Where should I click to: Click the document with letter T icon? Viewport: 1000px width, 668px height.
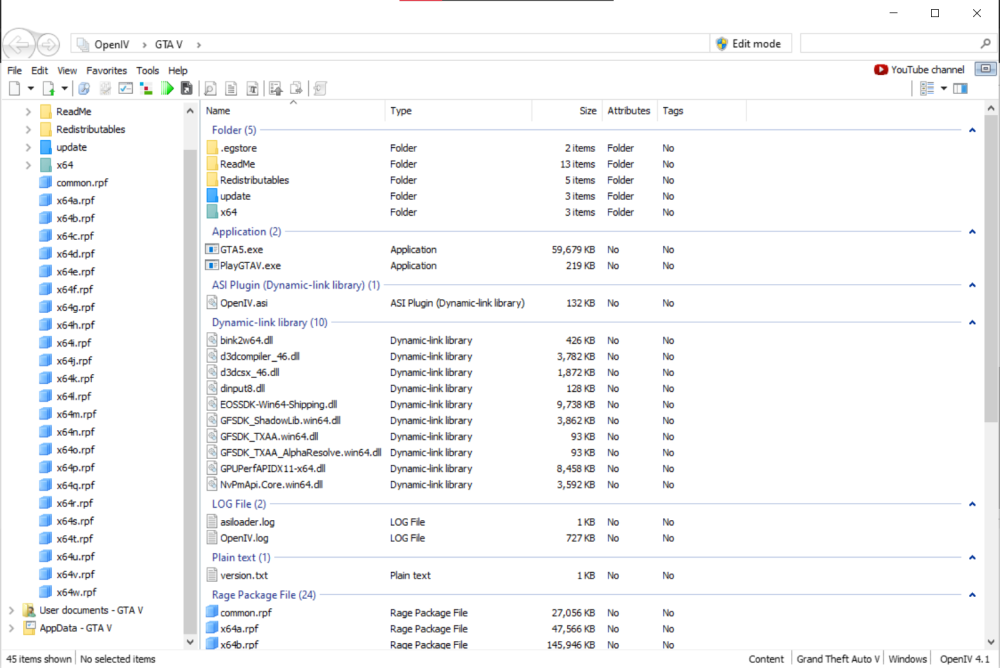point(253,89)
